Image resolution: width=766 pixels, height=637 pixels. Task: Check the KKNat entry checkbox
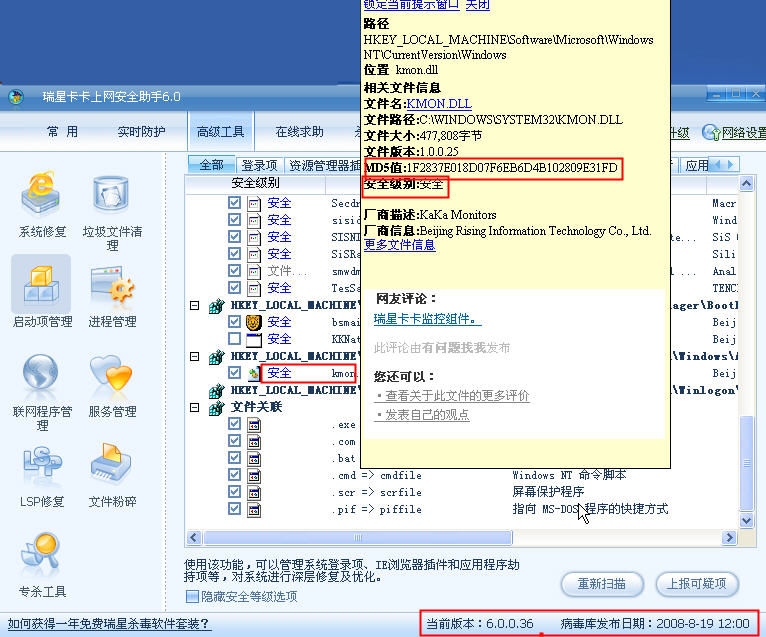point(234,339)
